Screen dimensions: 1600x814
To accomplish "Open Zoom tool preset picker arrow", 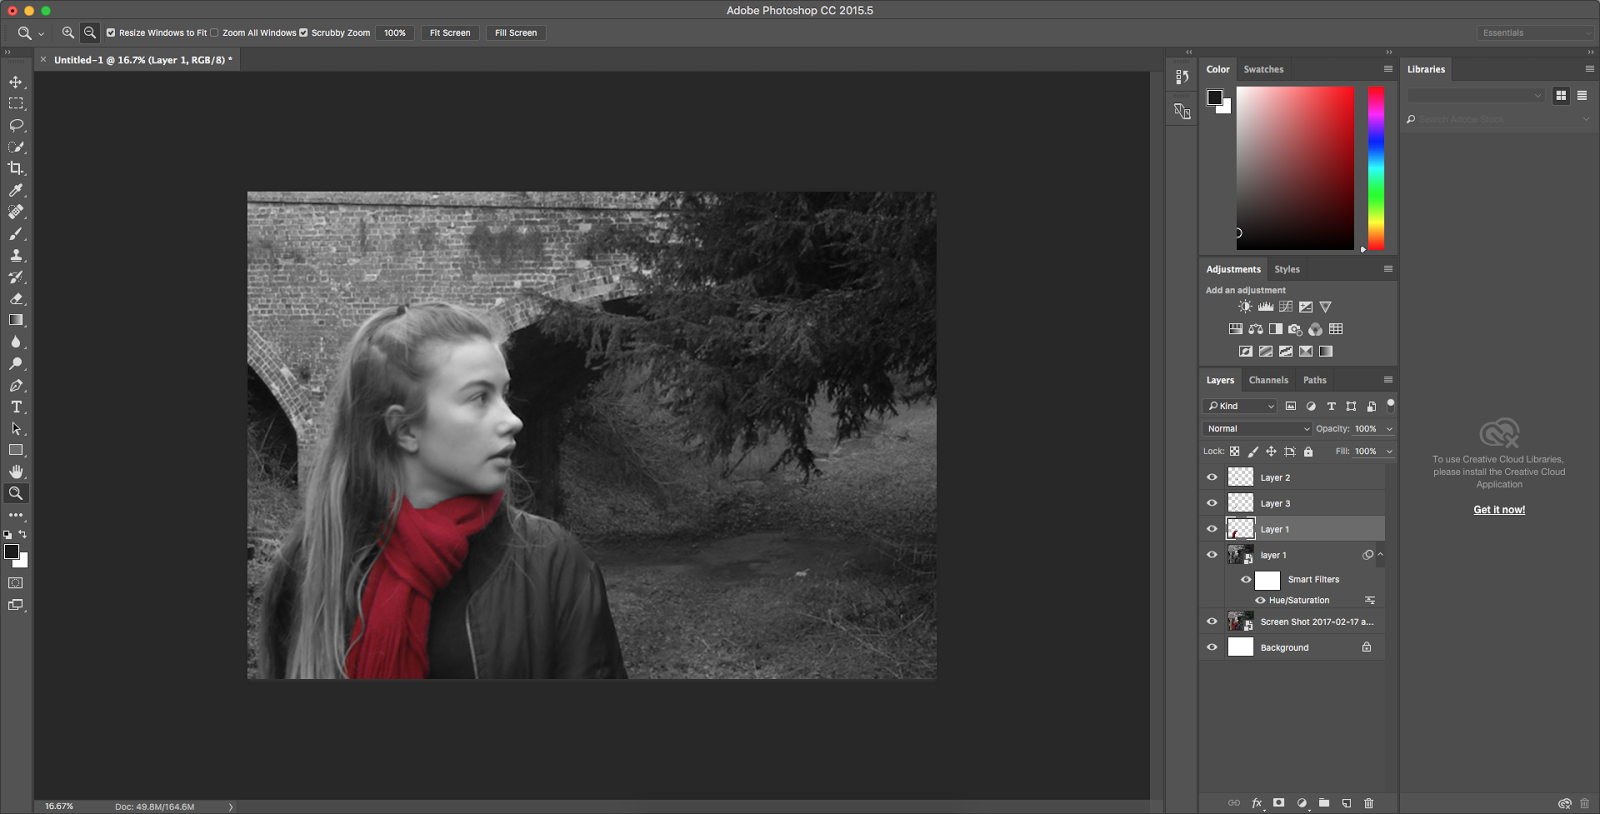I will [x=41, y=34].
